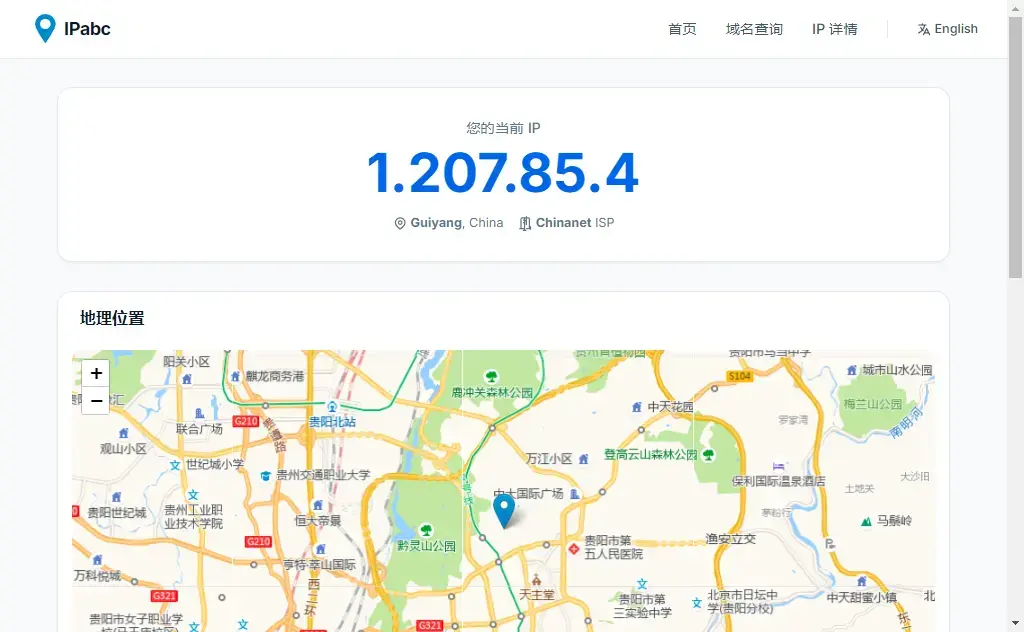Click the 万科悦城 map label
Viewport: 1024px width, 632px height.
pyautogui.click(x=97, y=575)
